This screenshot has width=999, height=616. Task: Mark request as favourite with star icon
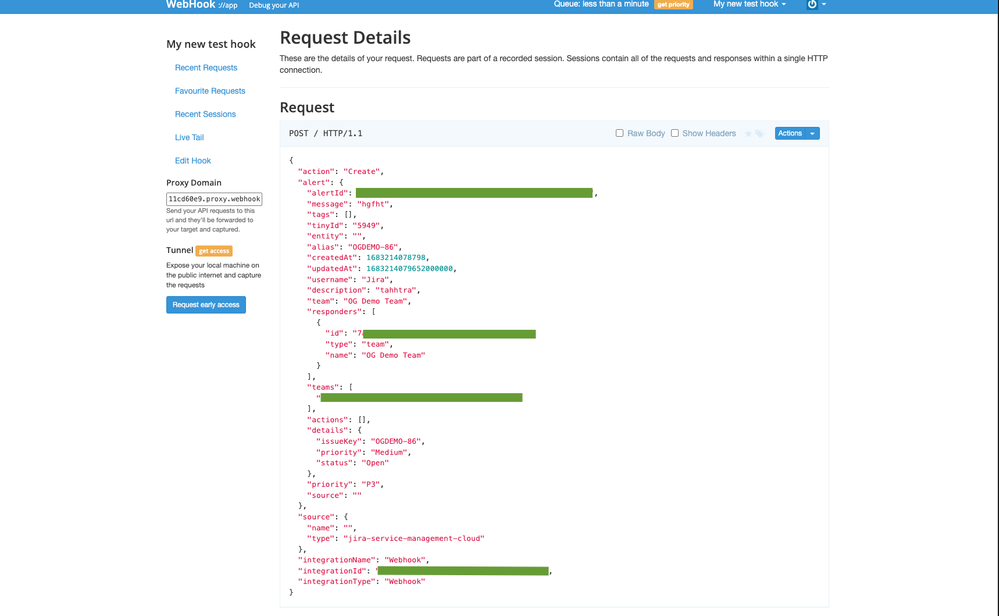749,134
